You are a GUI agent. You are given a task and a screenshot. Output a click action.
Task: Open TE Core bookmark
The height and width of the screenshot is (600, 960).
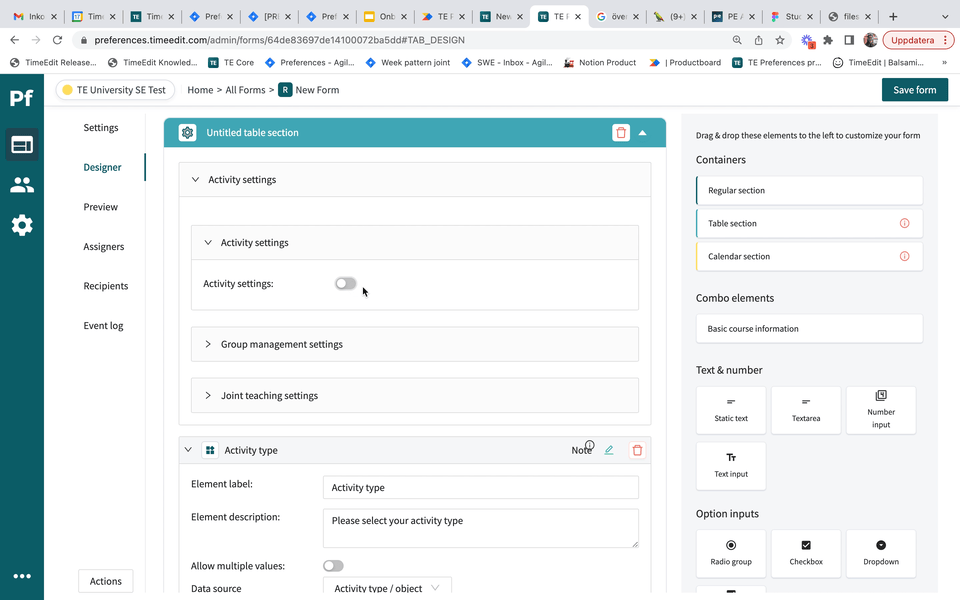click(x=231, y=62)
